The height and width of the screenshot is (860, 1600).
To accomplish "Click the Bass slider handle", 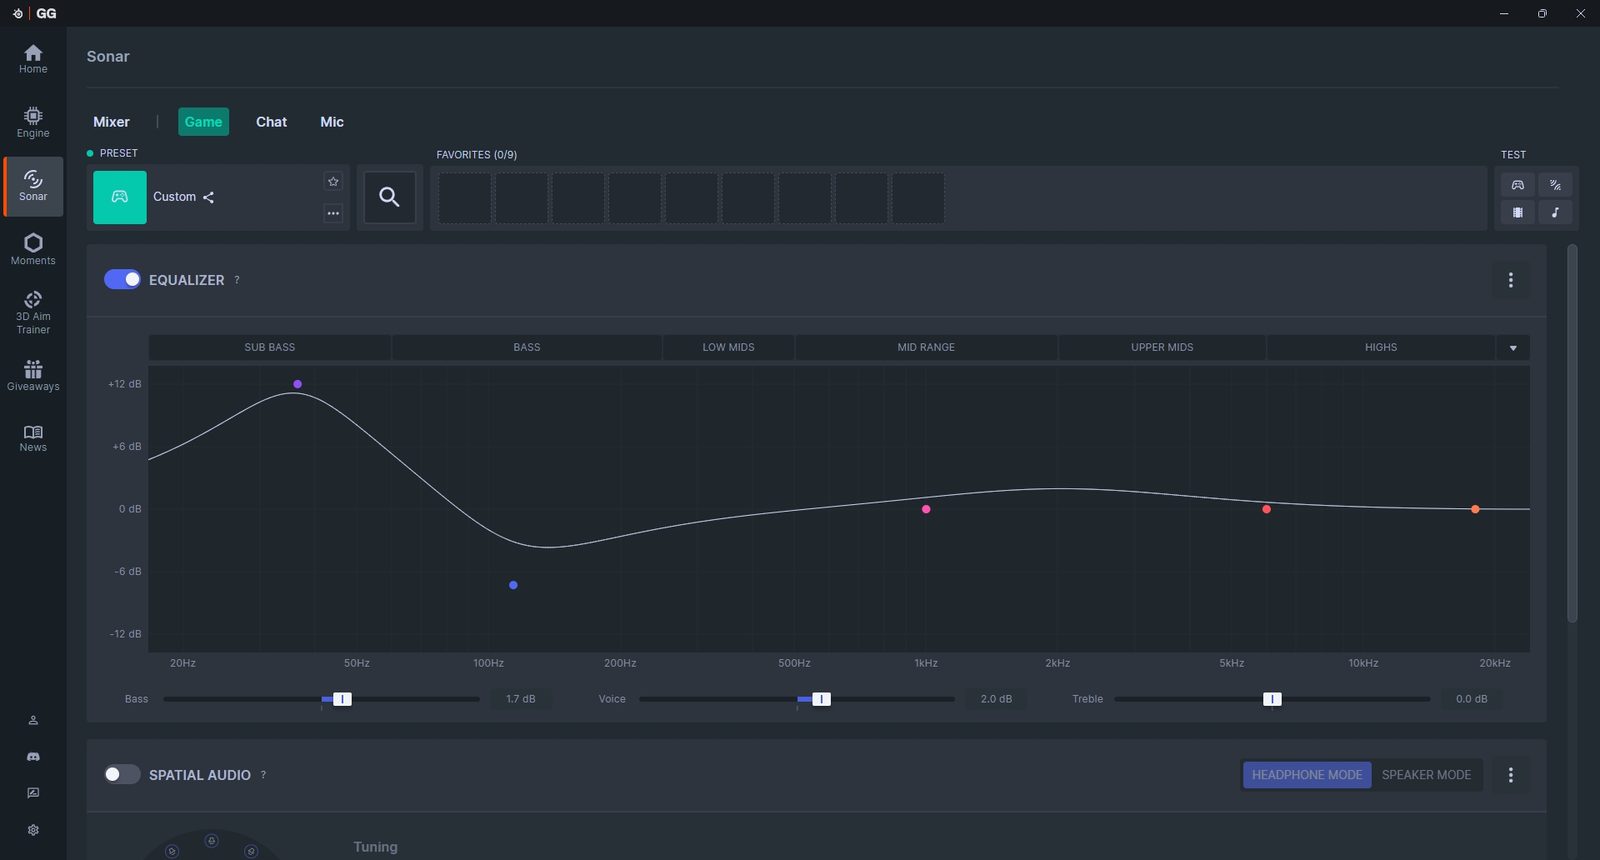I will pos(342,699).
